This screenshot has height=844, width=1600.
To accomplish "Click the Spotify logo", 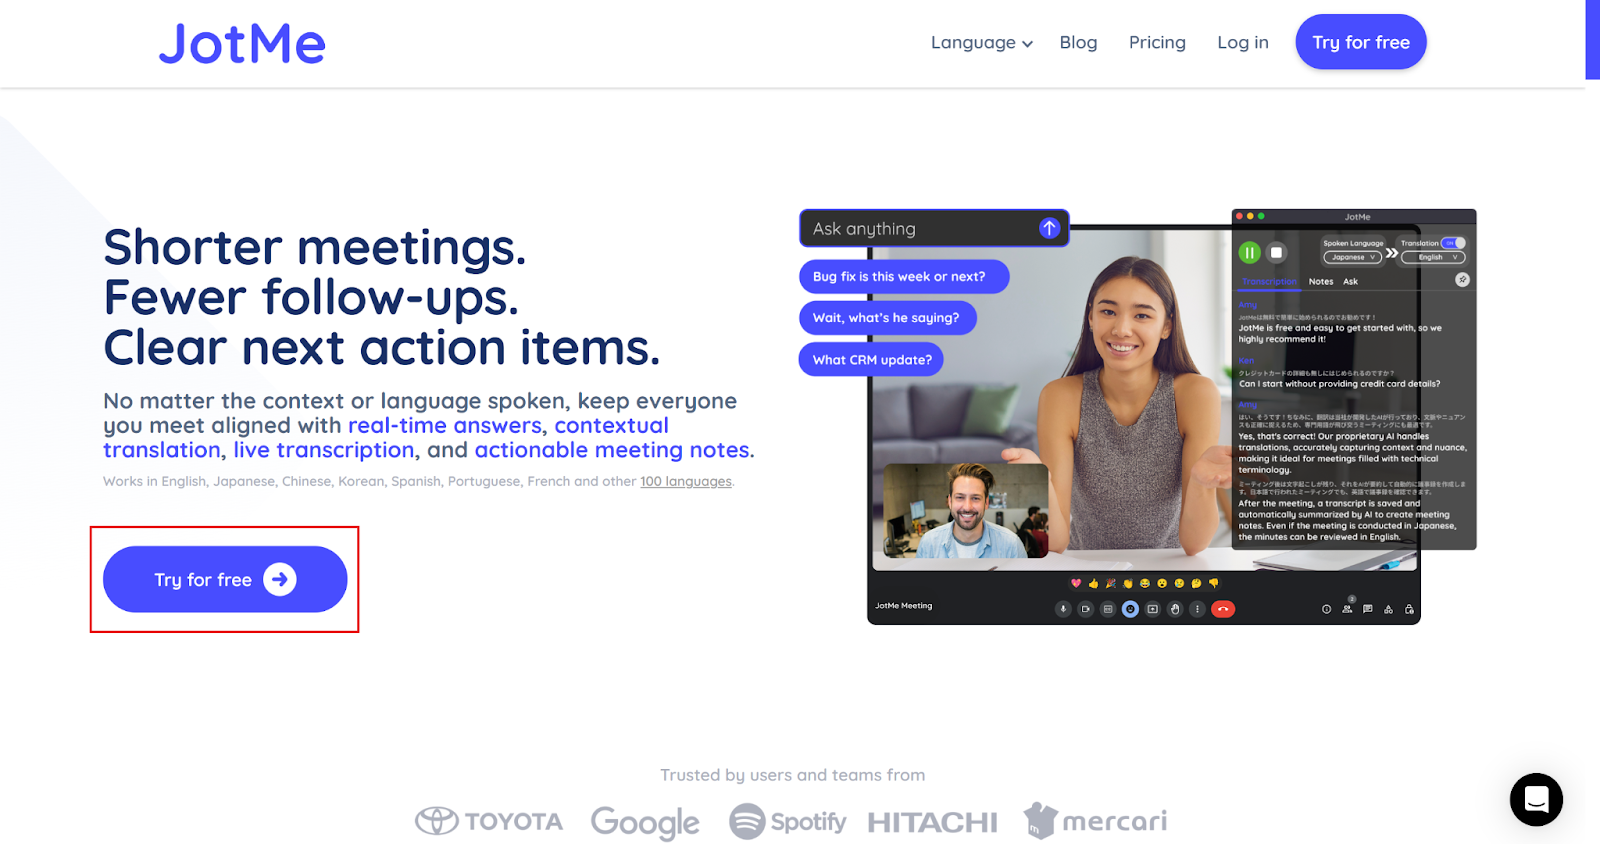I will point(788,821).
